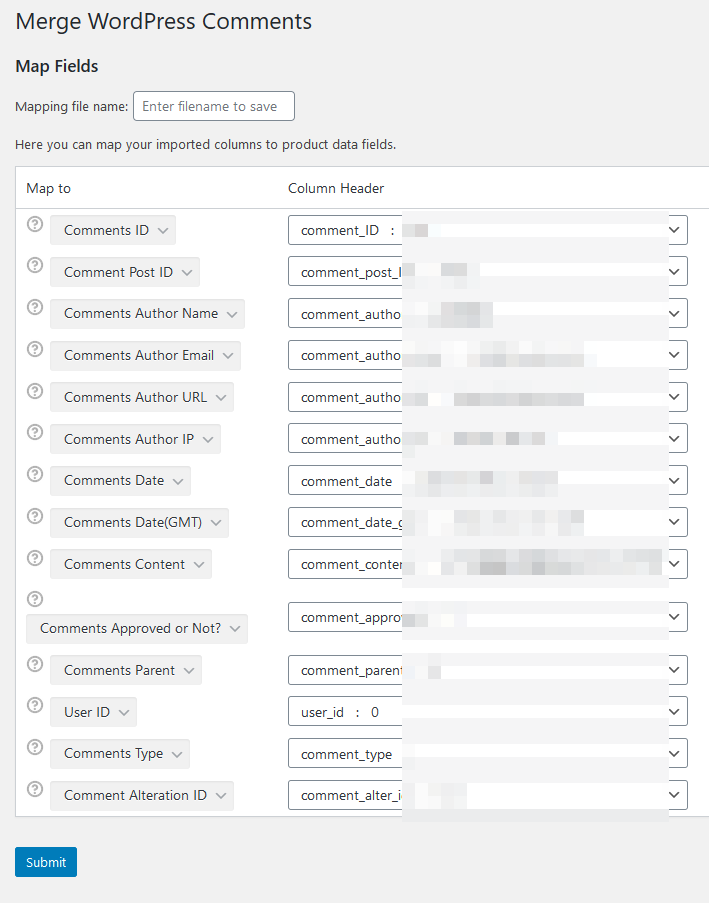Viewport: 709px width, 903px height.
Task: Open the Comments Type map-to dropdown
Action: [120, 753]
